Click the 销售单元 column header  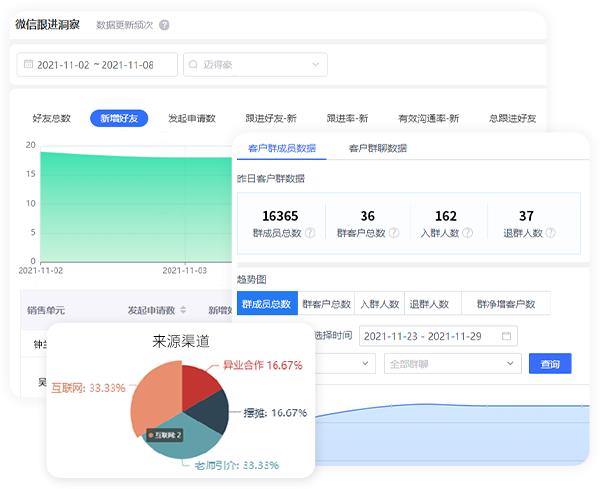pos(46,310)
